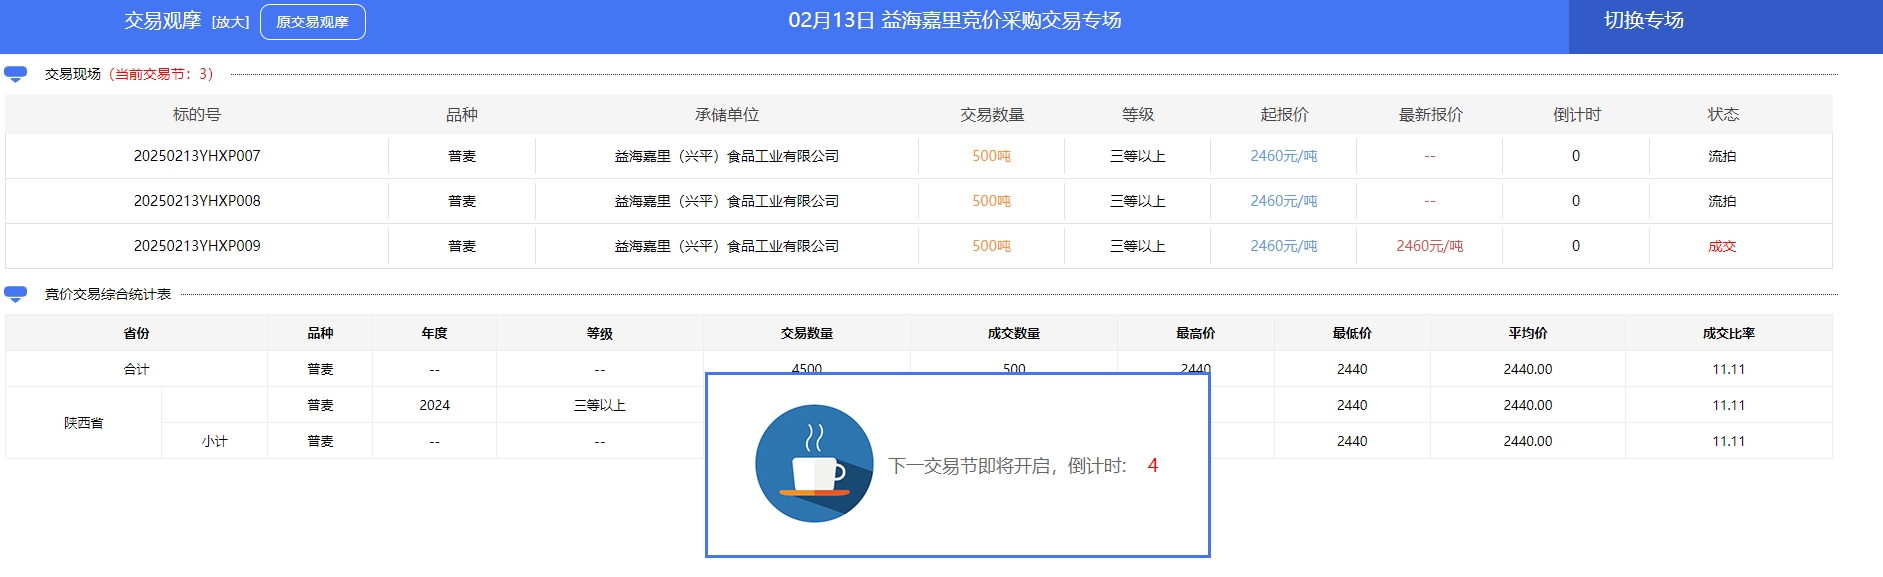Click the 合计 total row label
The width and height of the screenshot is (1883, 577).
coord(137,369)
